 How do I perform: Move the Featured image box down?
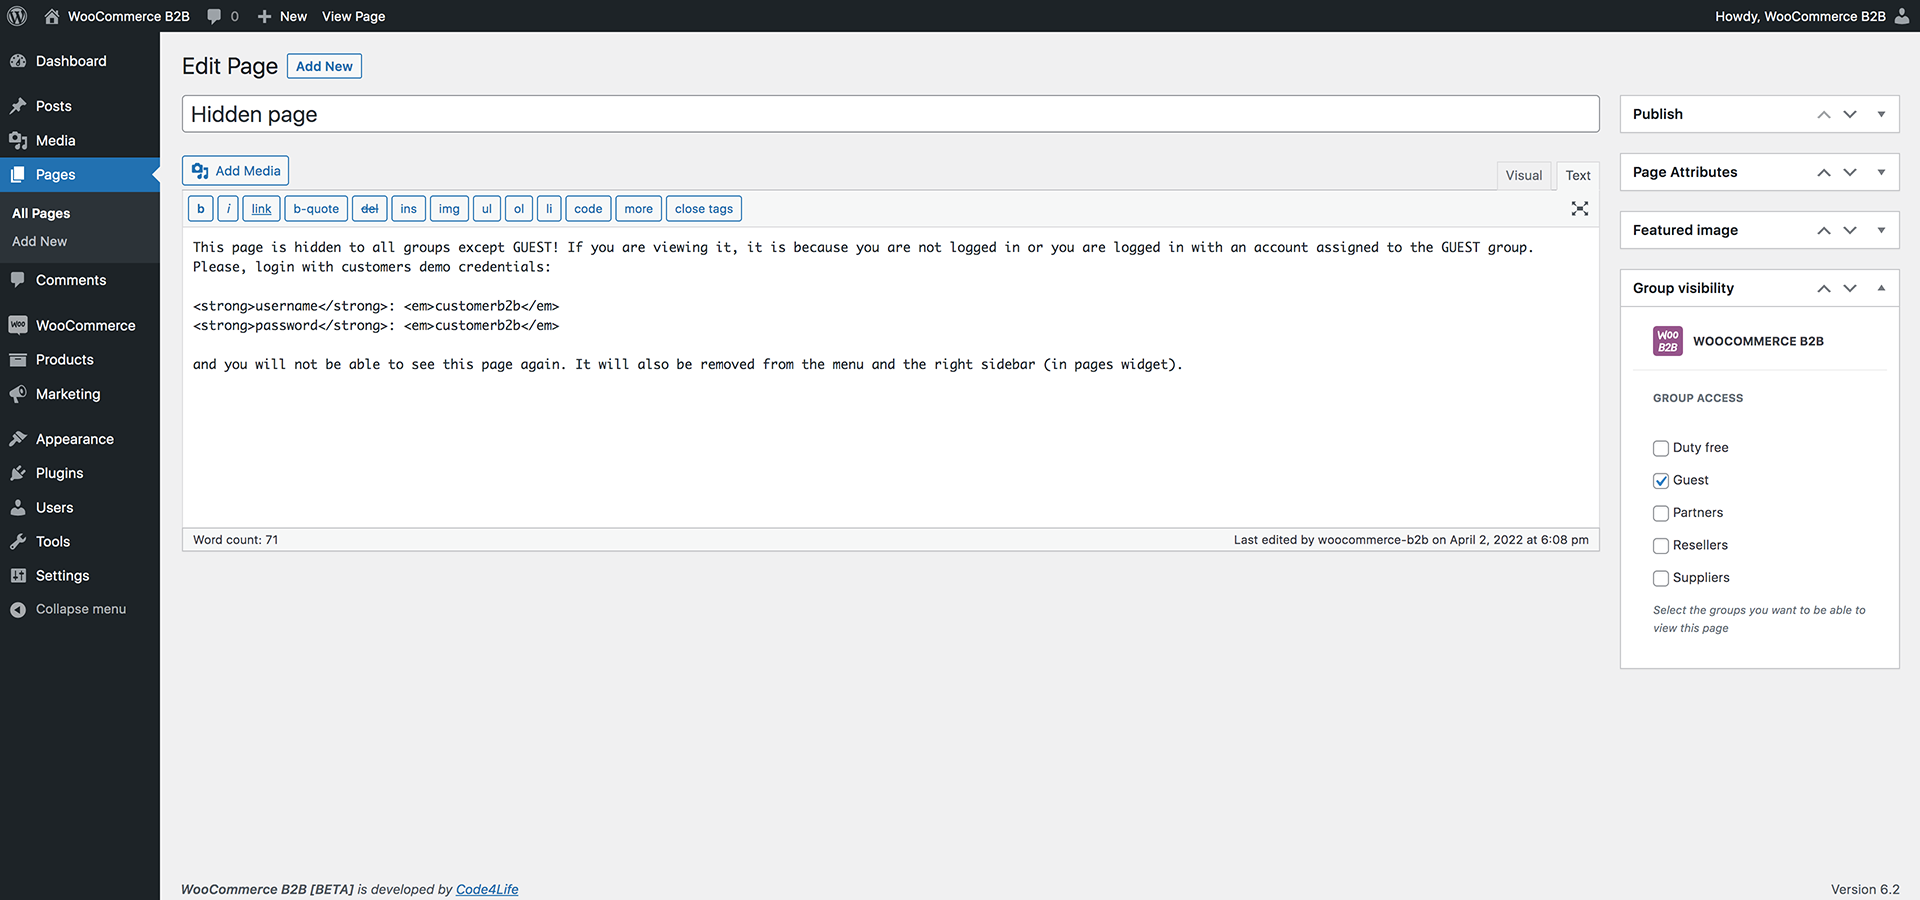click(x=1850, y=230)
